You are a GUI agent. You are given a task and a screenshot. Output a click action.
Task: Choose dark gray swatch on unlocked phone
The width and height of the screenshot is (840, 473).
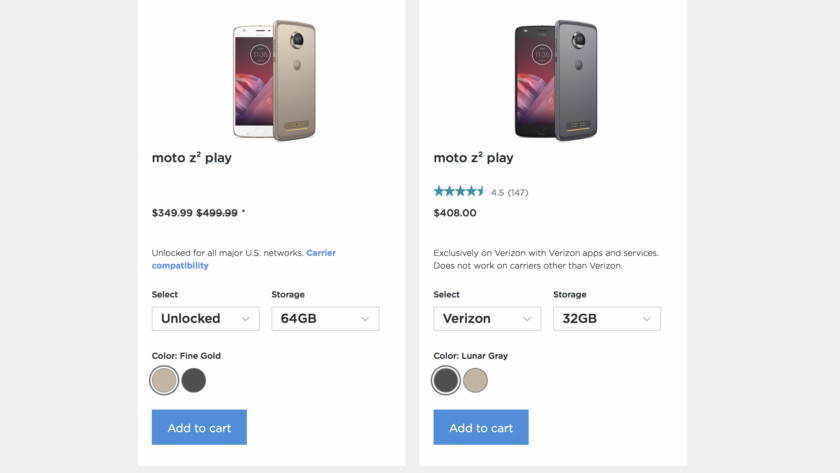194,380
